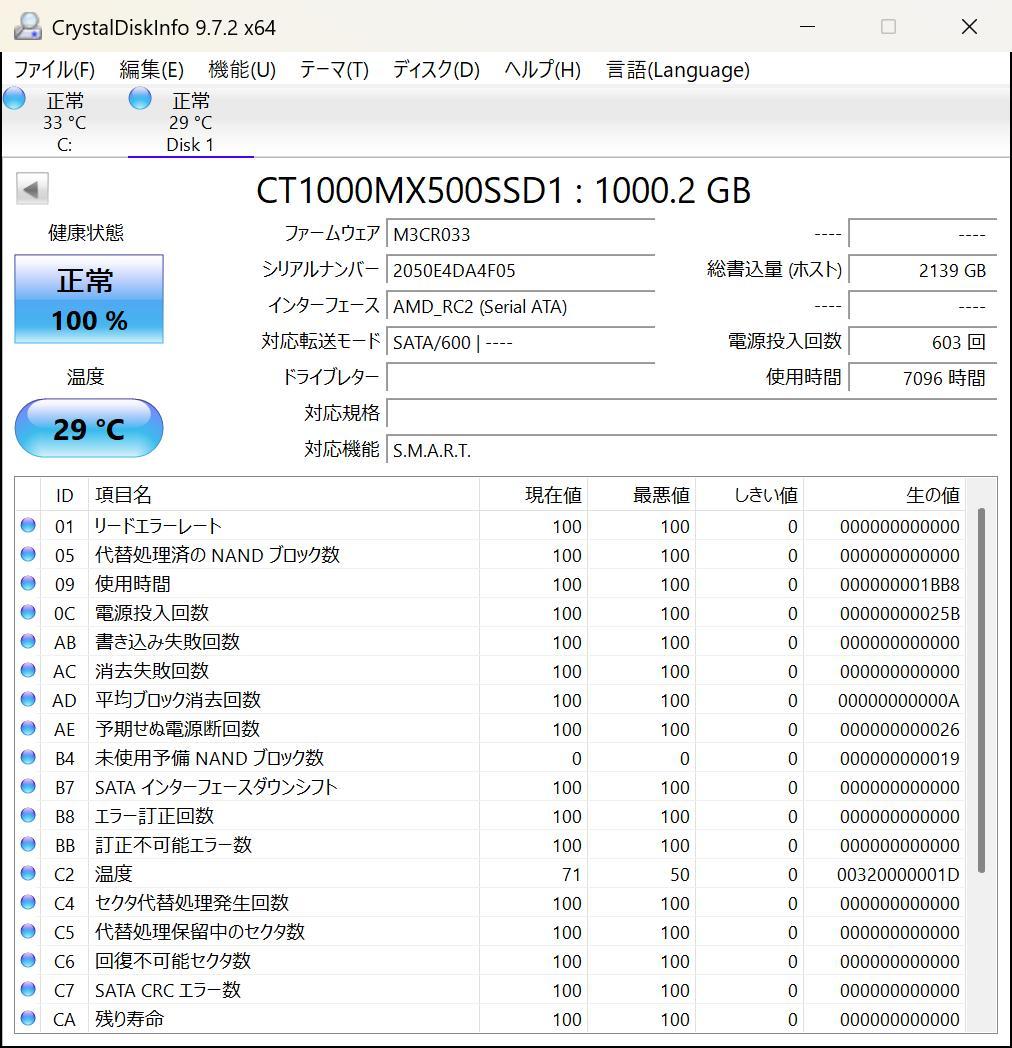Click the blue indicator beside 使用時間

(x=27, y=584)
